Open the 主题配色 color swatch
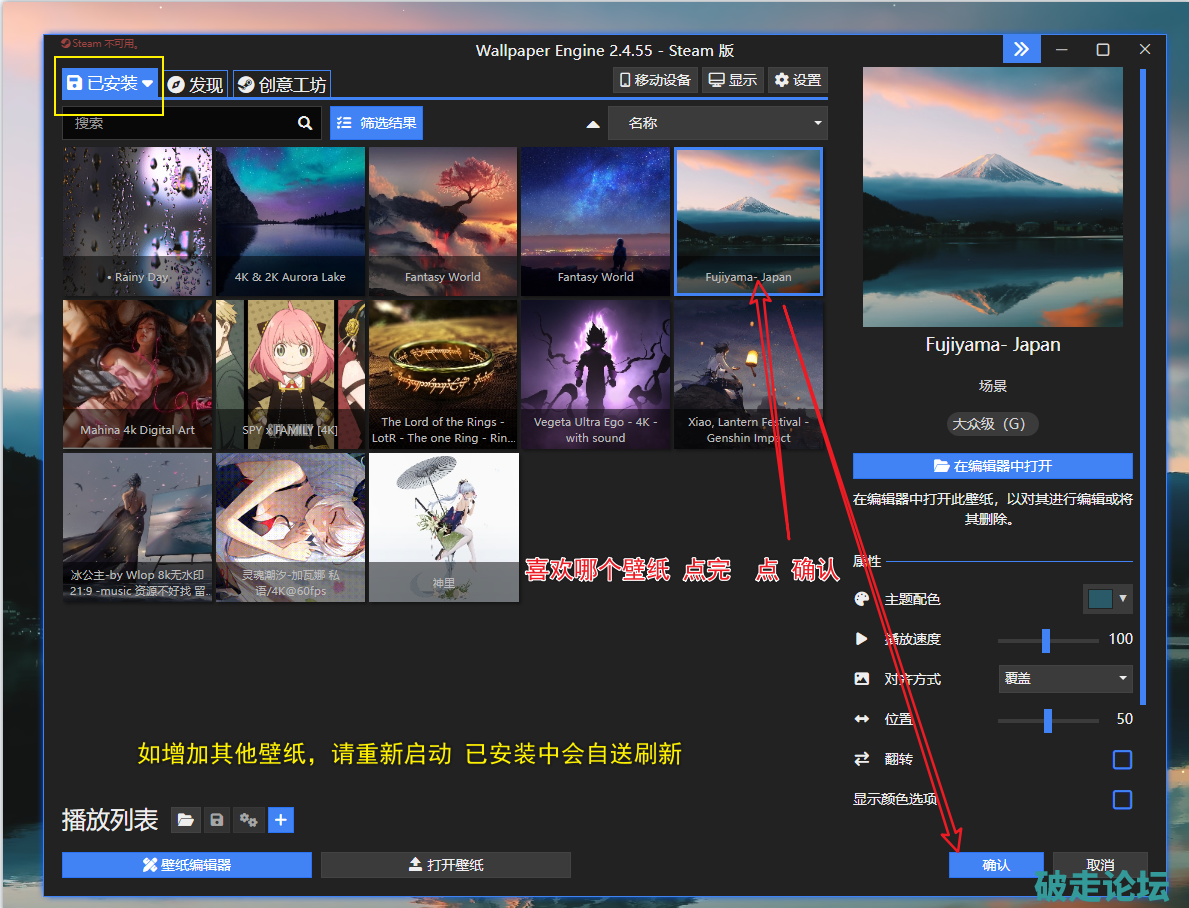This screenshot has height=908, width=1189. coord(1107,599)
